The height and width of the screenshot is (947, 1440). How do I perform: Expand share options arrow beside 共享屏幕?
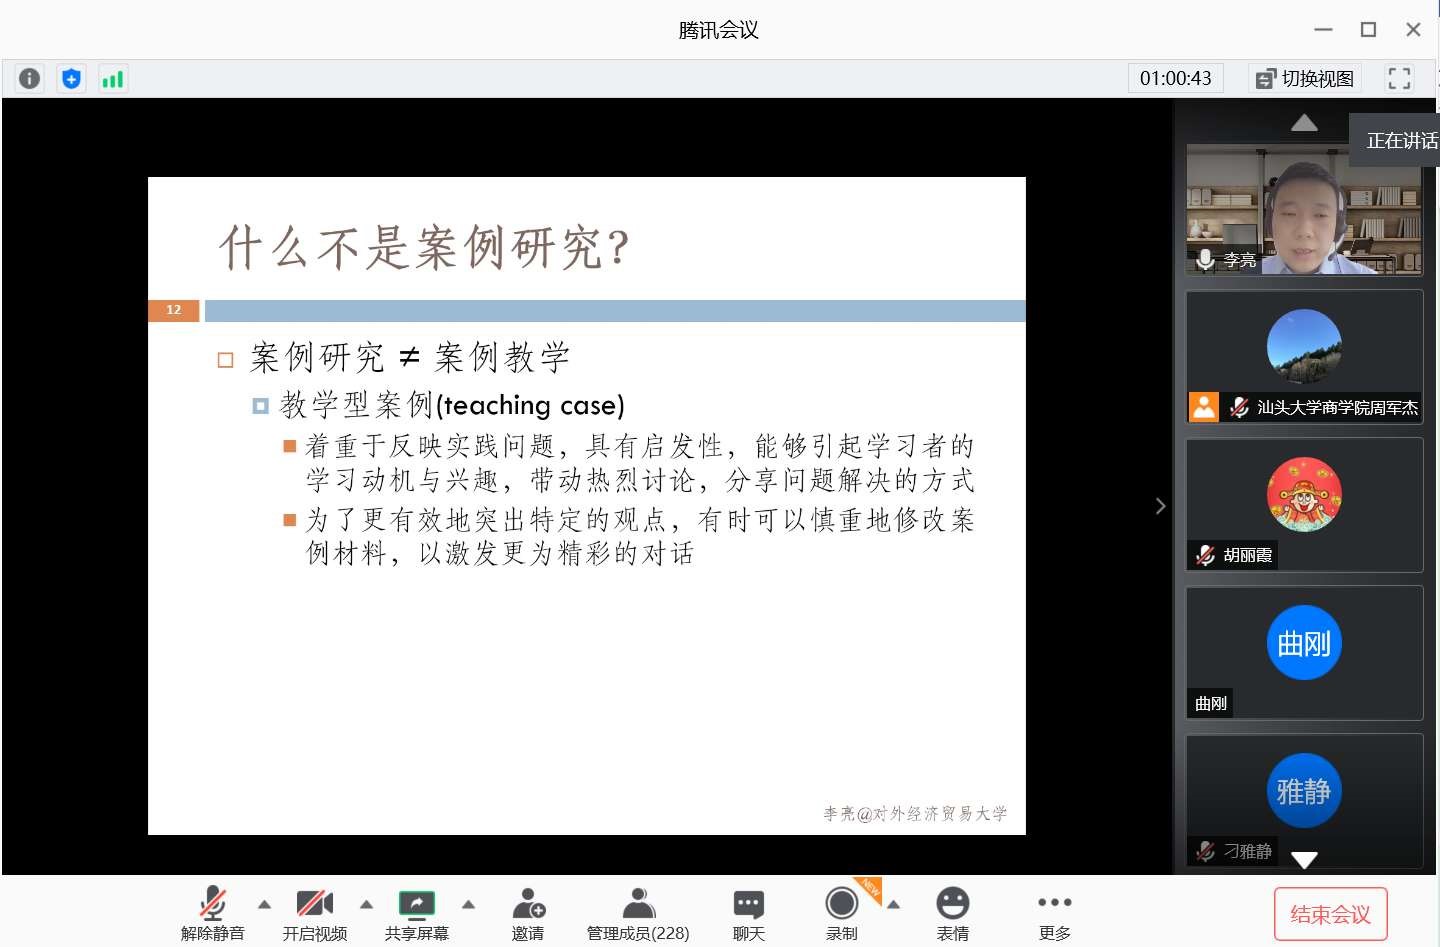click(468, 904)
